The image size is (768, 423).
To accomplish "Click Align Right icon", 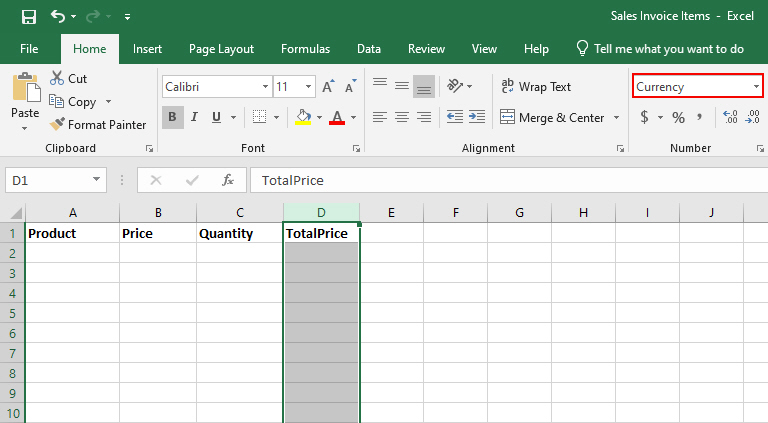I will point(424,117).
